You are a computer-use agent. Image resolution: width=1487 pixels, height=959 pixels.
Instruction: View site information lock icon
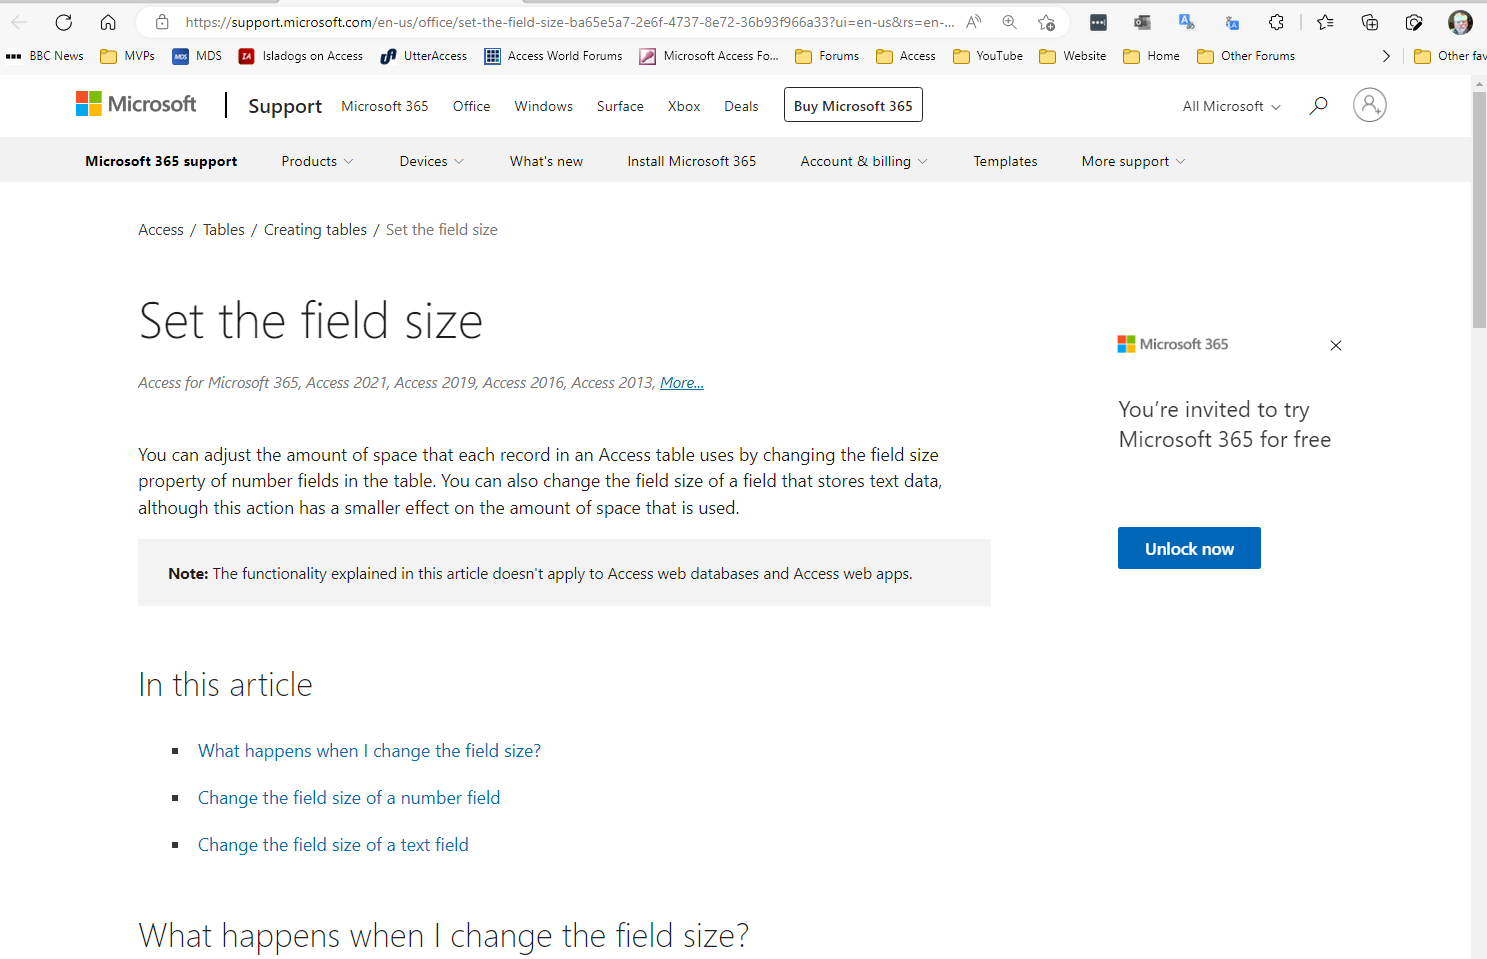[x=162, y=22]
